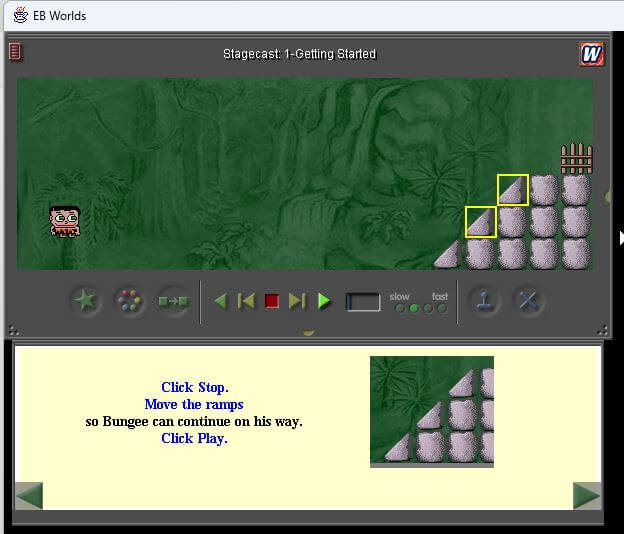Click the white arrow at window's right edge
Image resolution: width=624 pixels, height=534 pixels.
pos(621,238)
